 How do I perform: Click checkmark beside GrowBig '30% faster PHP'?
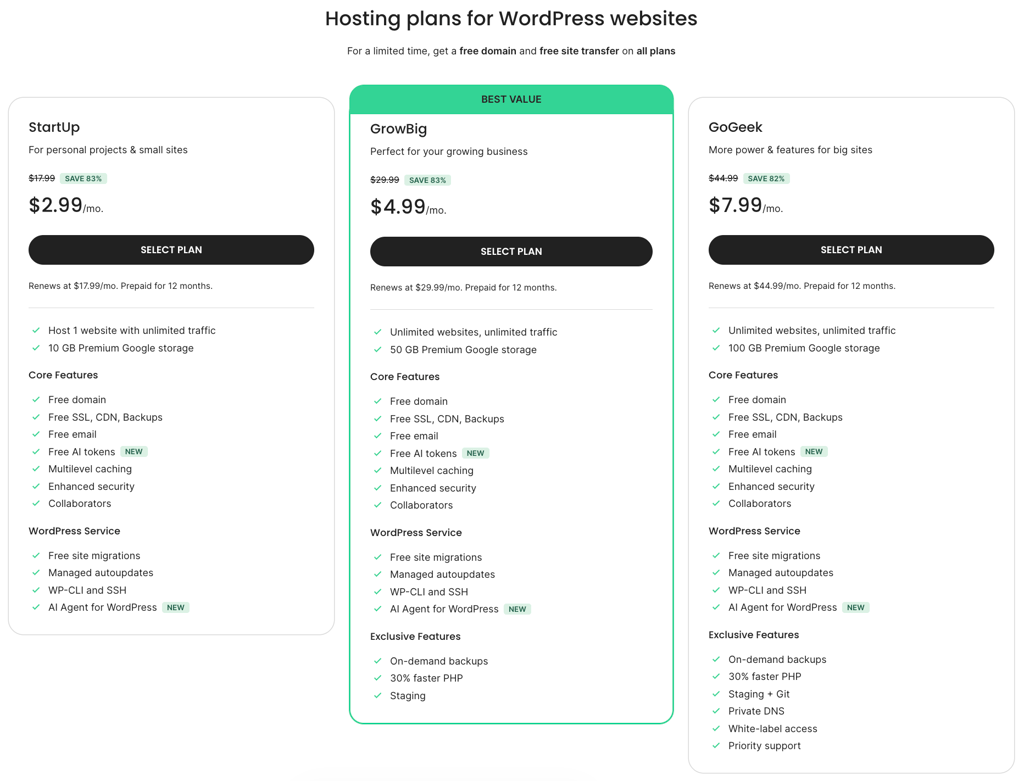point(377,678)
